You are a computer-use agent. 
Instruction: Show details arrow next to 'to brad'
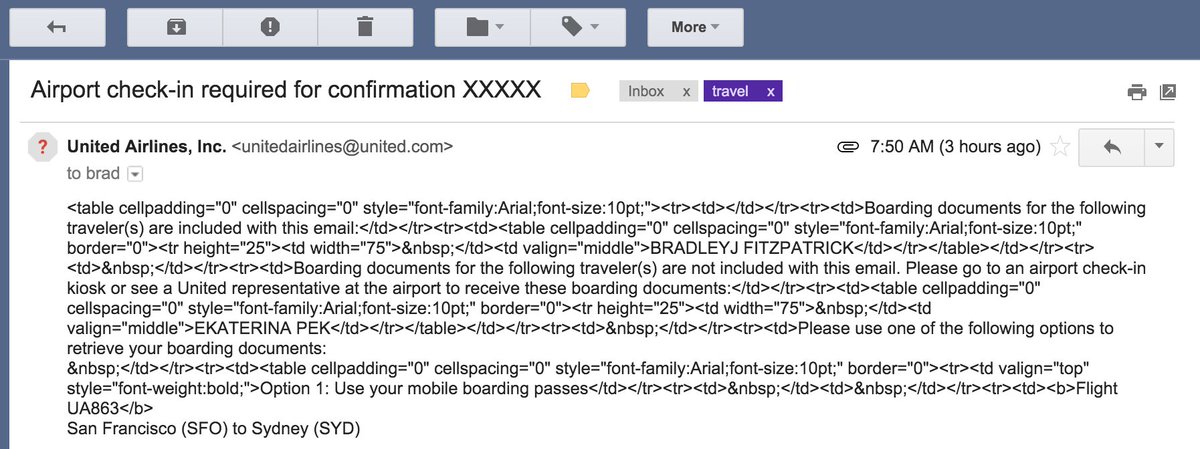[x=135, y=174]
